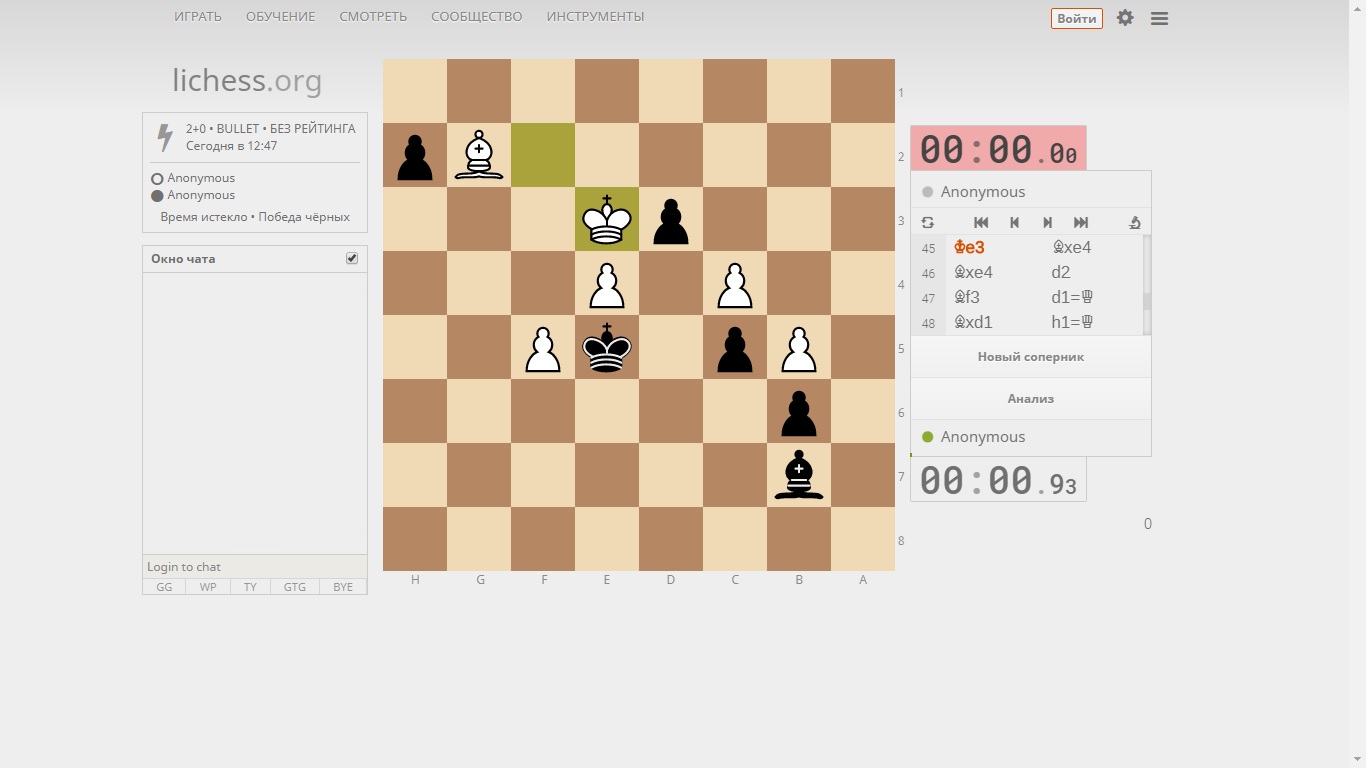Image resolution: width=1366 pixels, height=768 pixels.
Task: Open the ИГРАТЬ menu
Action: (x=198, y=17)
